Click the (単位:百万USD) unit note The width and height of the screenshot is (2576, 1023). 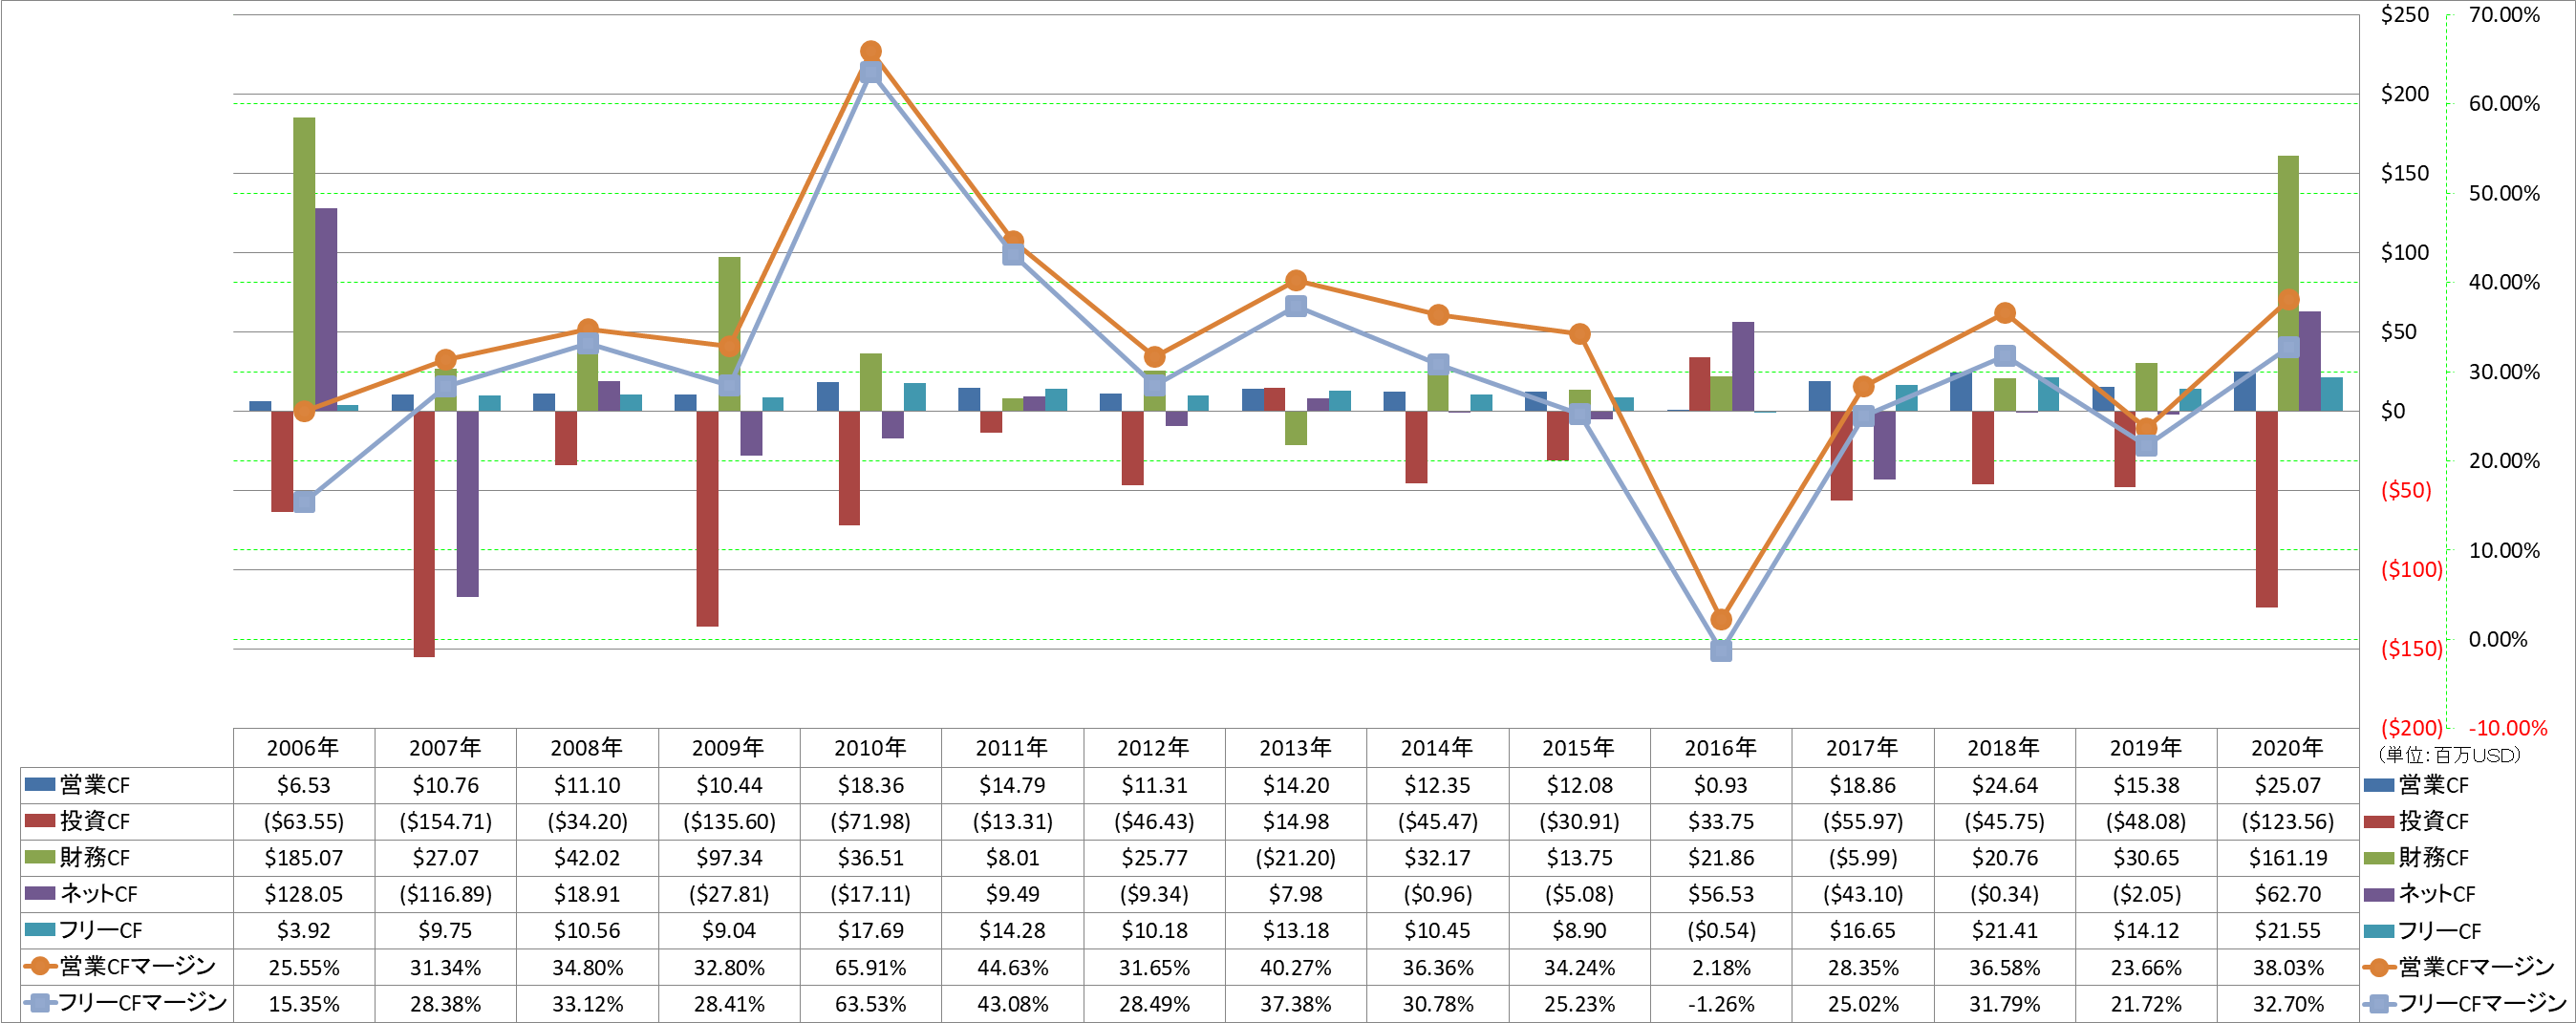[2449, 755]
